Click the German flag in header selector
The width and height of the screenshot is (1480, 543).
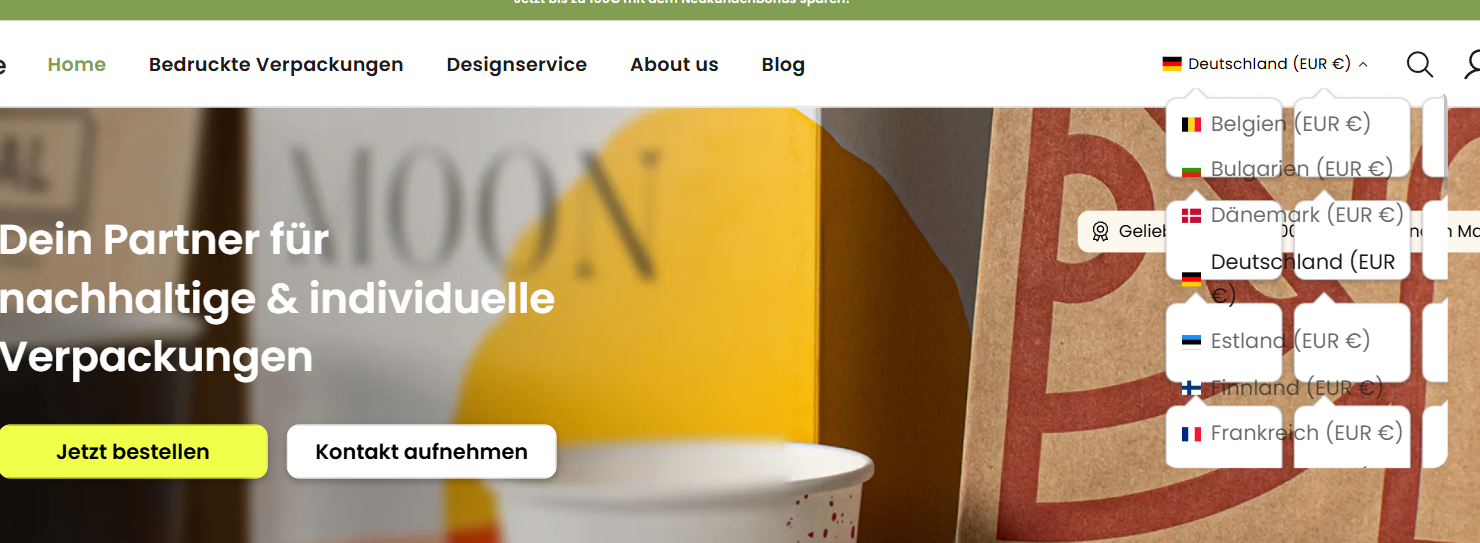click(1172, 64)
